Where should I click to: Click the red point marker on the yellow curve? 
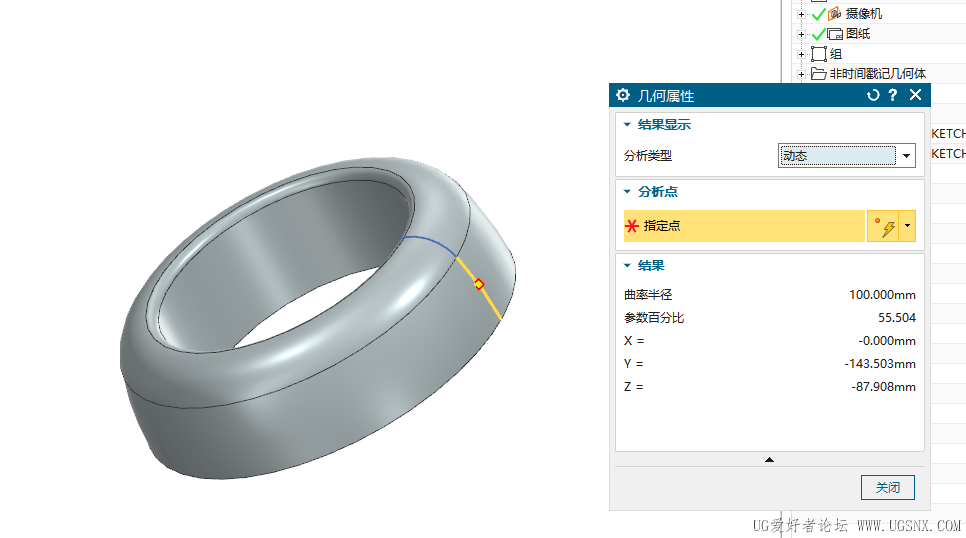(x=479, y=284)
